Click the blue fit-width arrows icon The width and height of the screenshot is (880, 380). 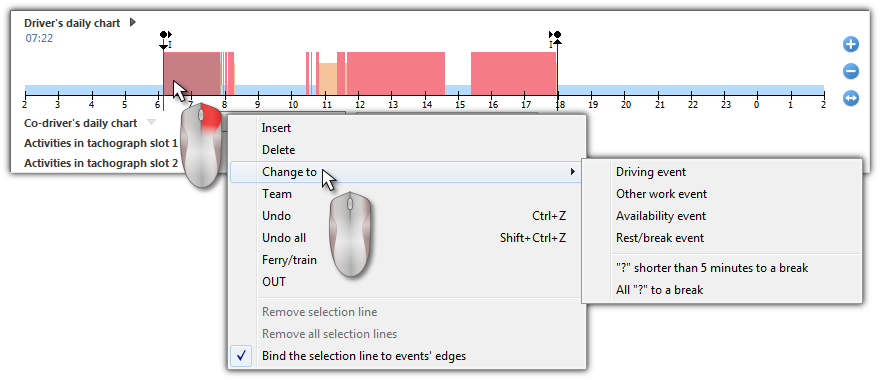(851, 98)
